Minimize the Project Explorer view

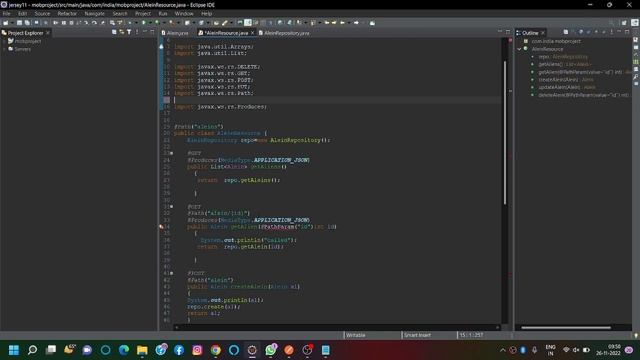(144, 32)
